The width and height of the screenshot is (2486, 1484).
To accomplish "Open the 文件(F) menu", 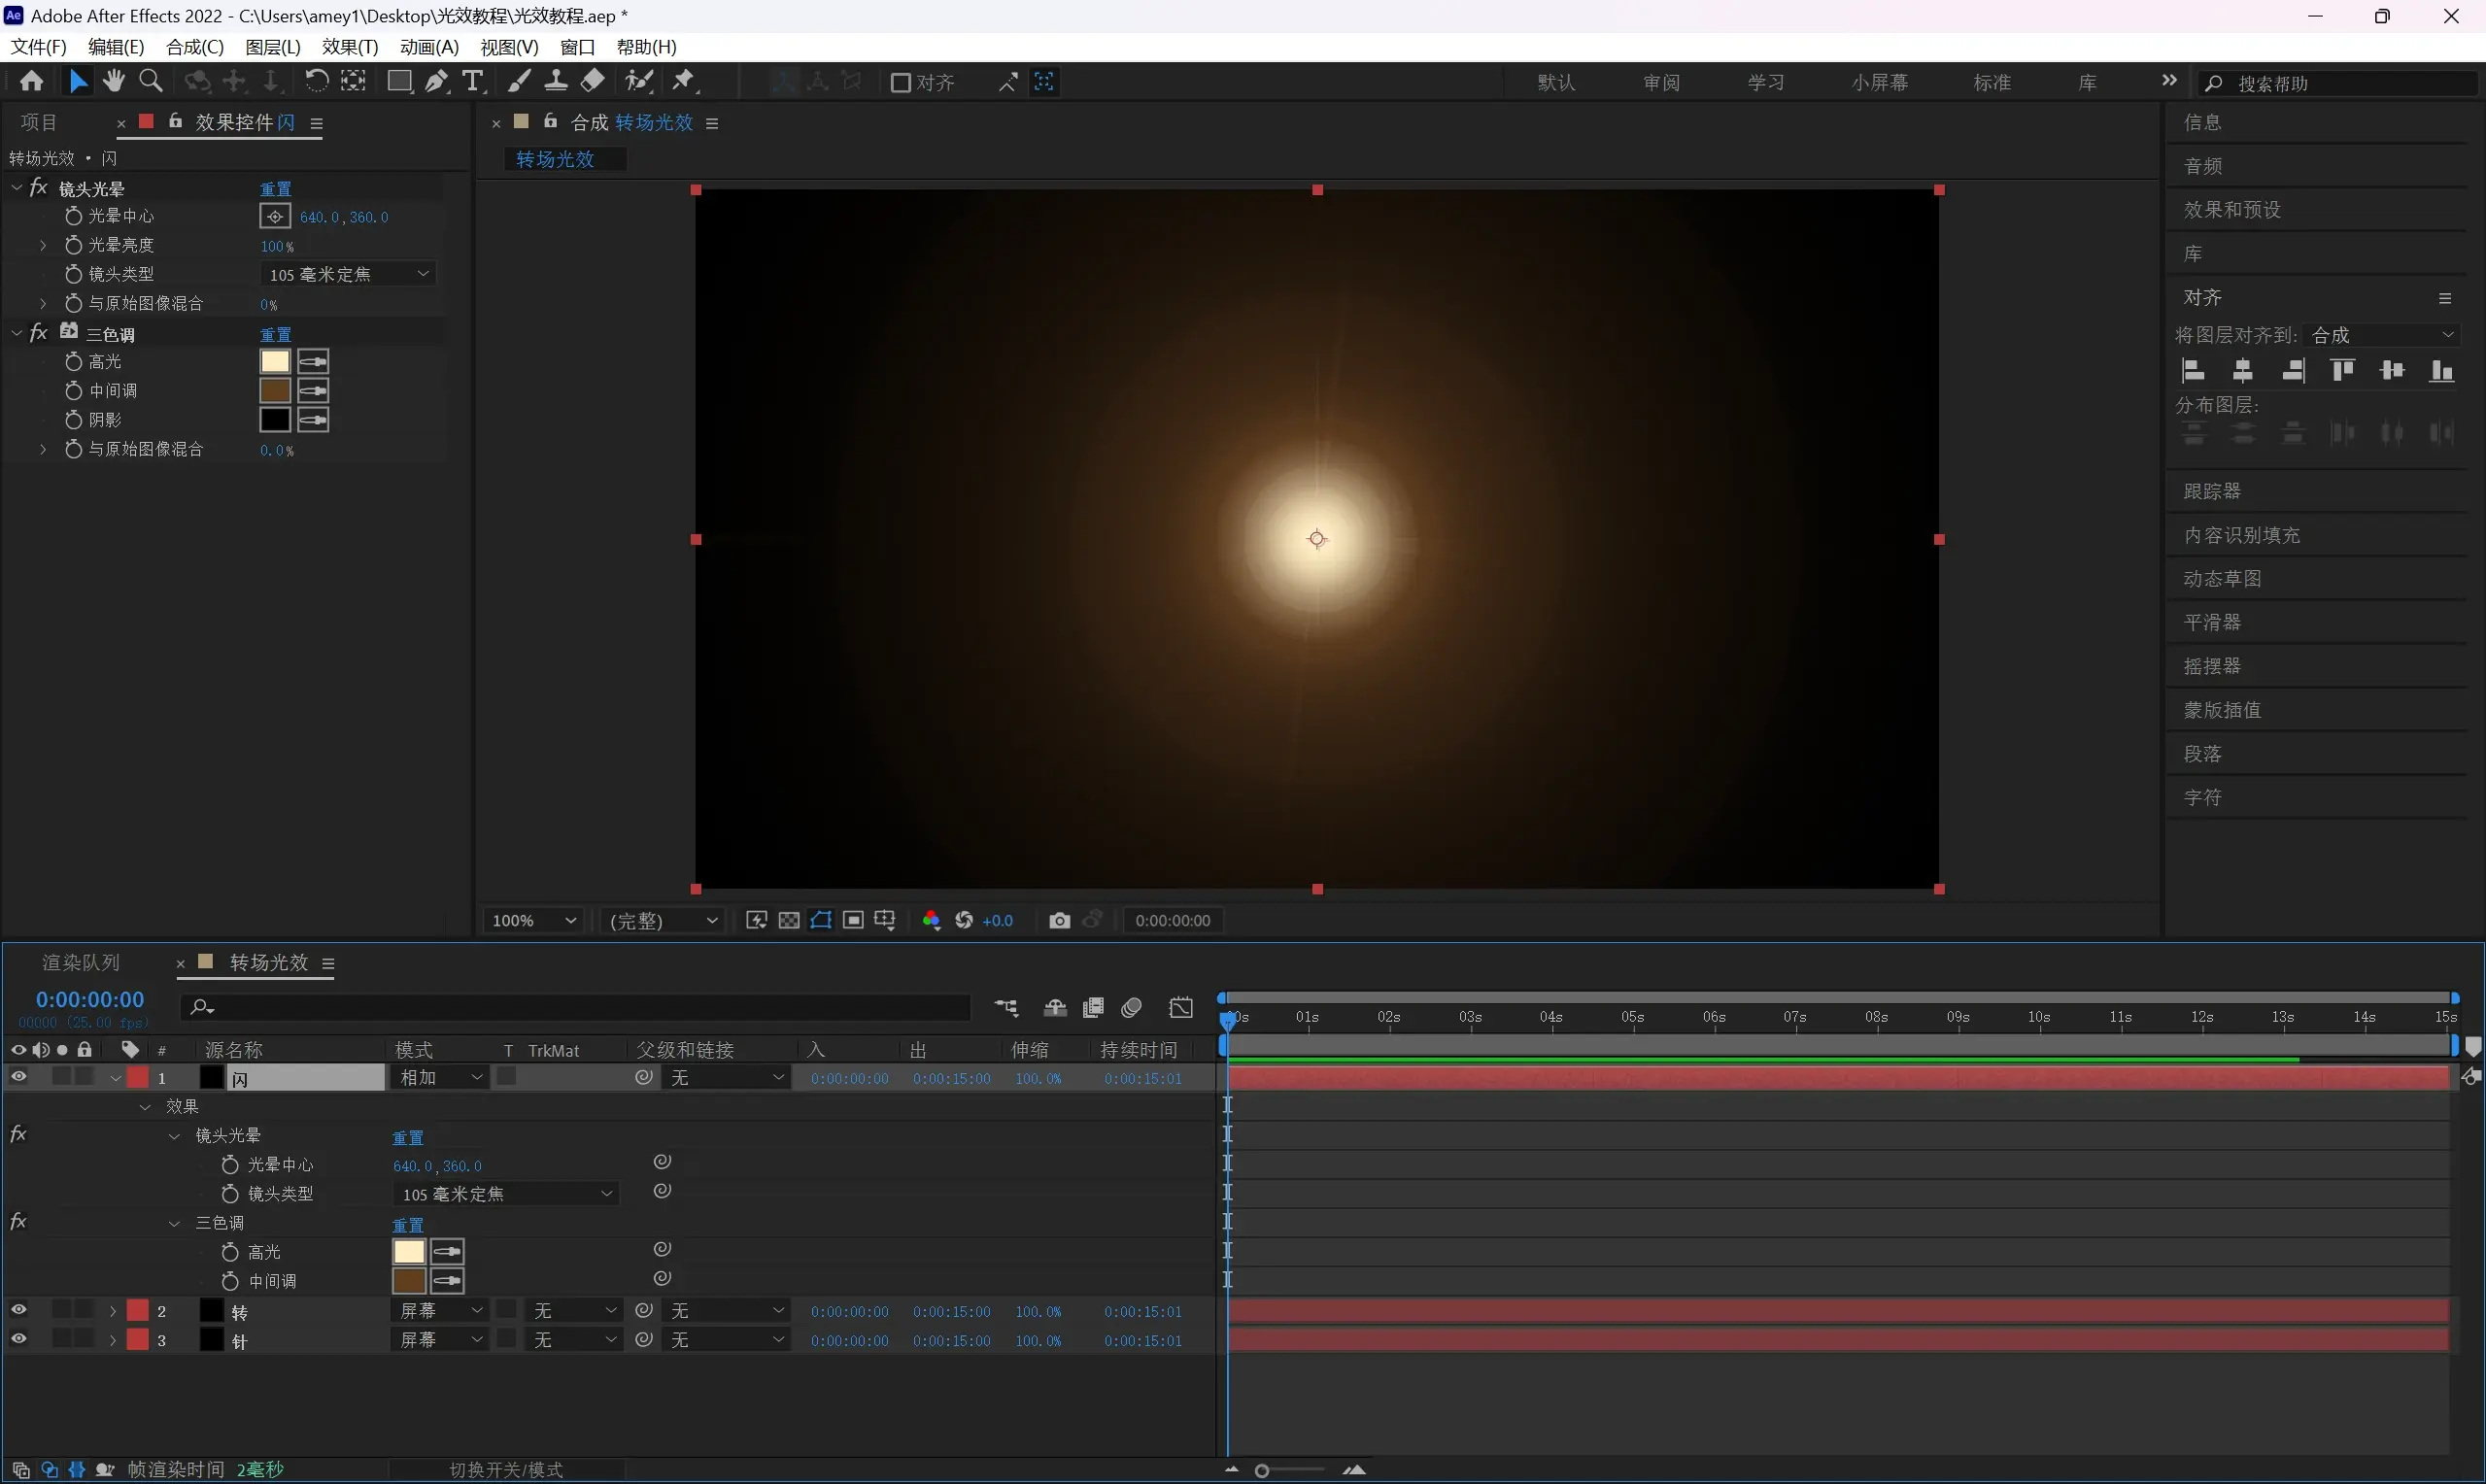I will [x=38, y=47].
